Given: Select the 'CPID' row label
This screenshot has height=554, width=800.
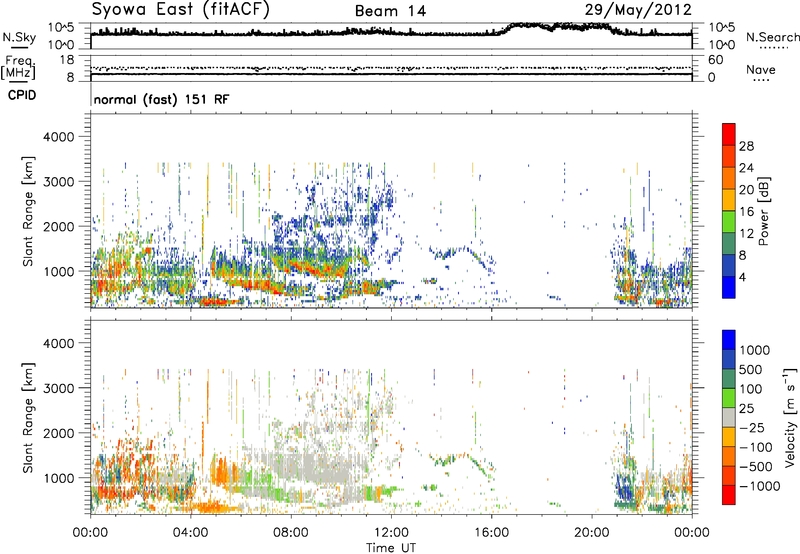Looking at the screenshot, I should [22, 95].
